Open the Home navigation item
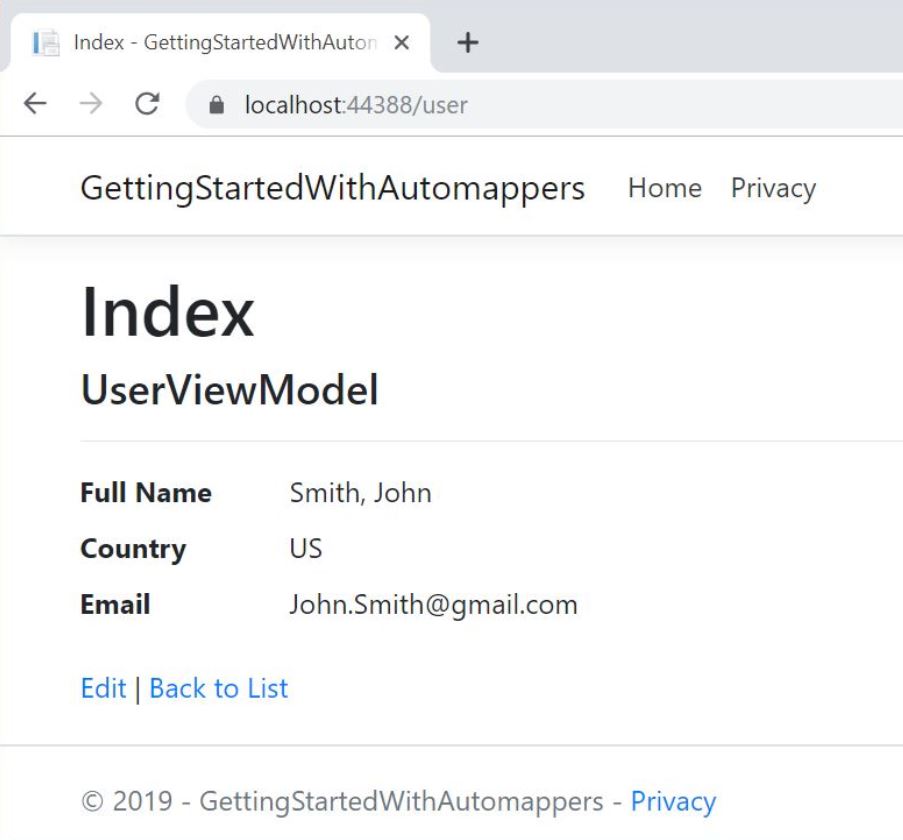The image size is (903, 840). tap(665, 188)
